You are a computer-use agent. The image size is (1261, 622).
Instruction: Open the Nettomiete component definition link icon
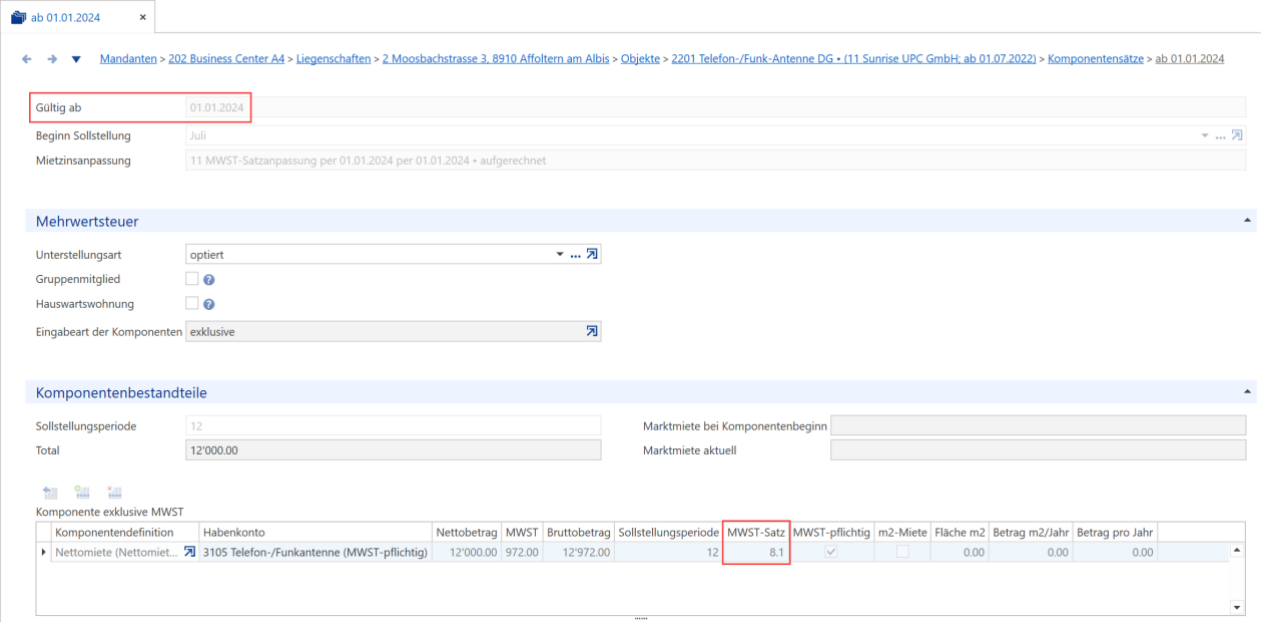(x=189, y=551)
